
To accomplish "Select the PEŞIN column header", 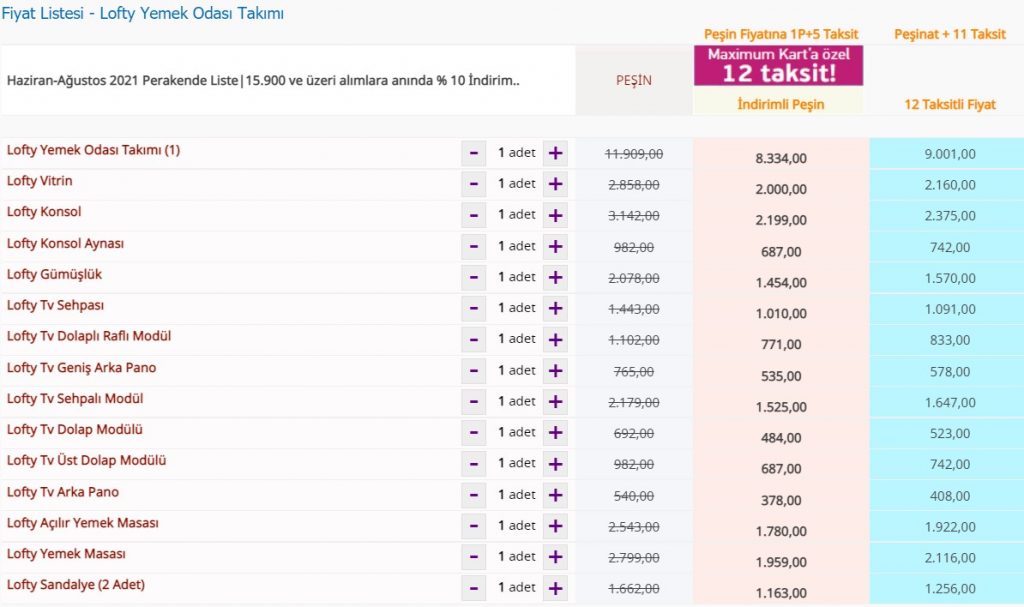I will coord(632,81).
